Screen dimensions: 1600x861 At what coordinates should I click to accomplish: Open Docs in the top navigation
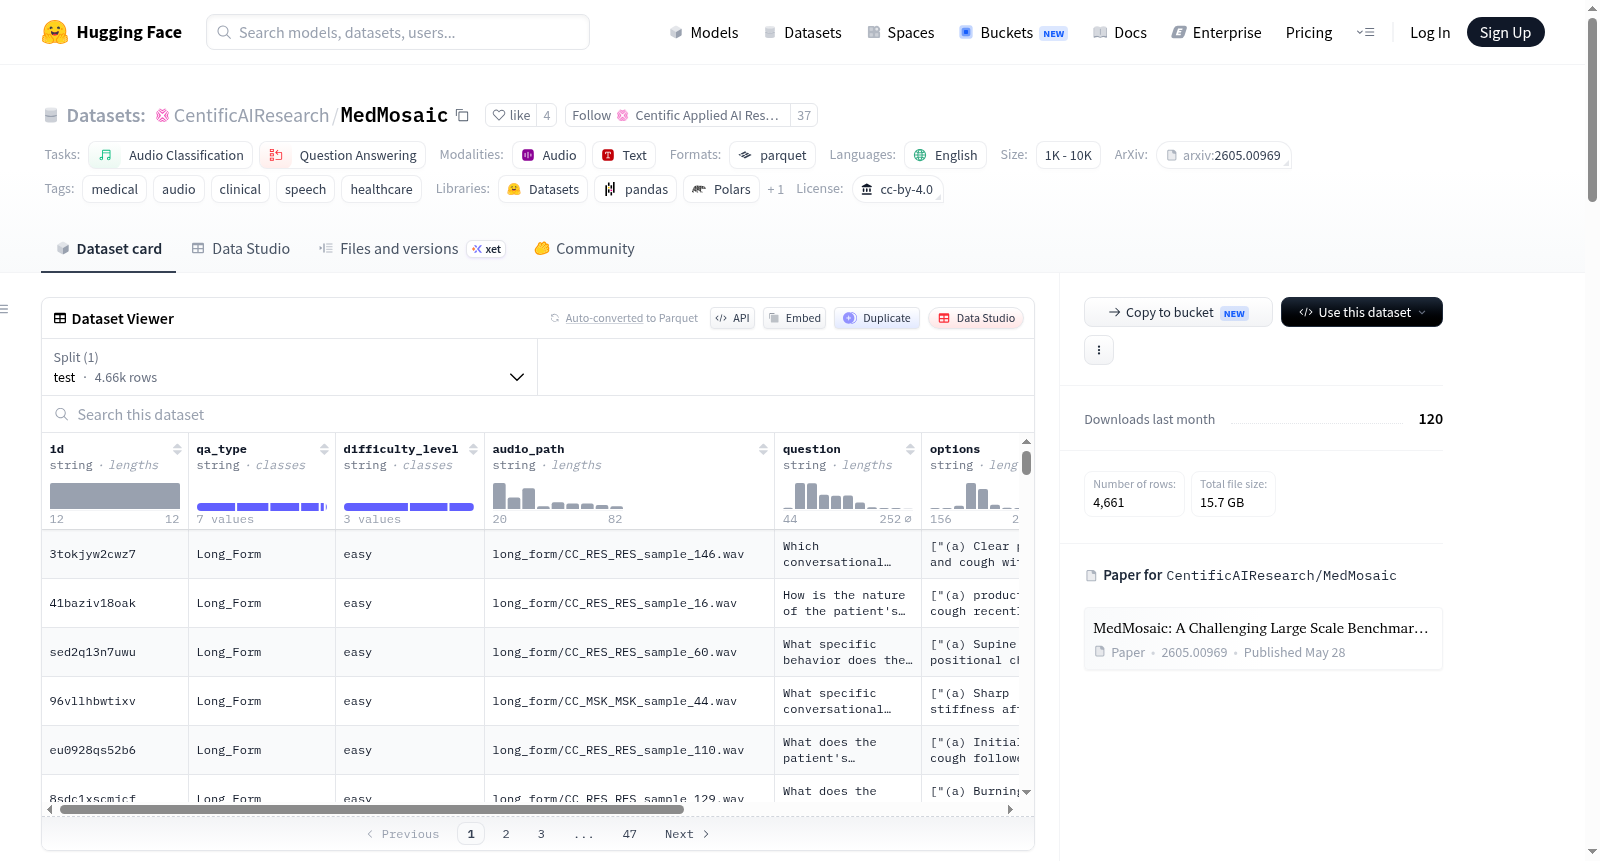(x=1120, y=32)
